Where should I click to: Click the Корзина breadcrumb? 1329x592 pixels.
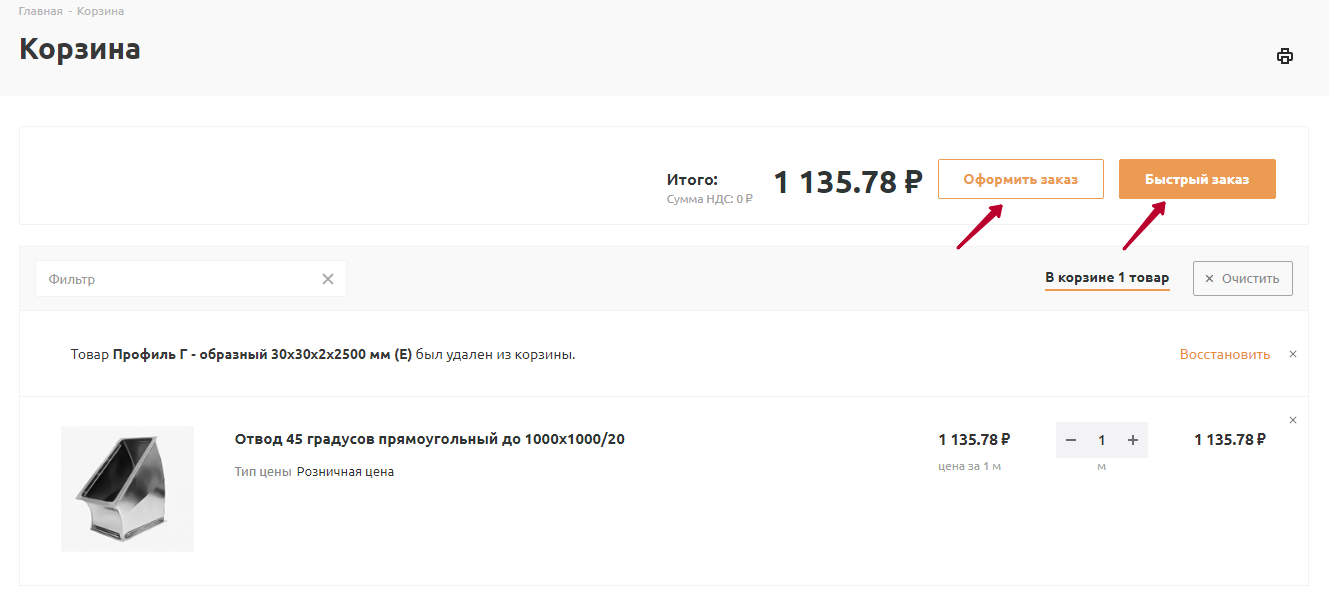[x=100, y=11]
